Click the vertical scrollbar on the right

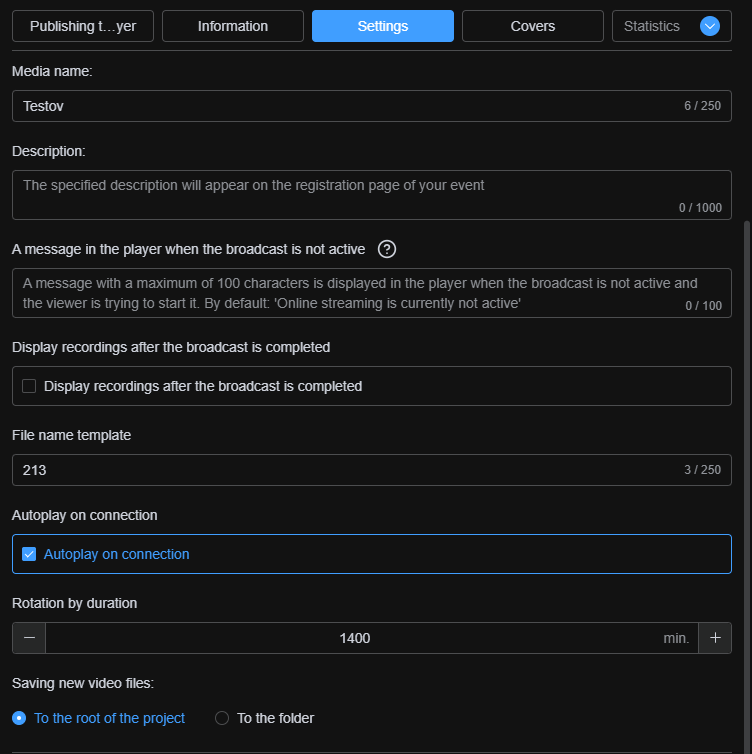pyautogui.click(x=747, y=486)
